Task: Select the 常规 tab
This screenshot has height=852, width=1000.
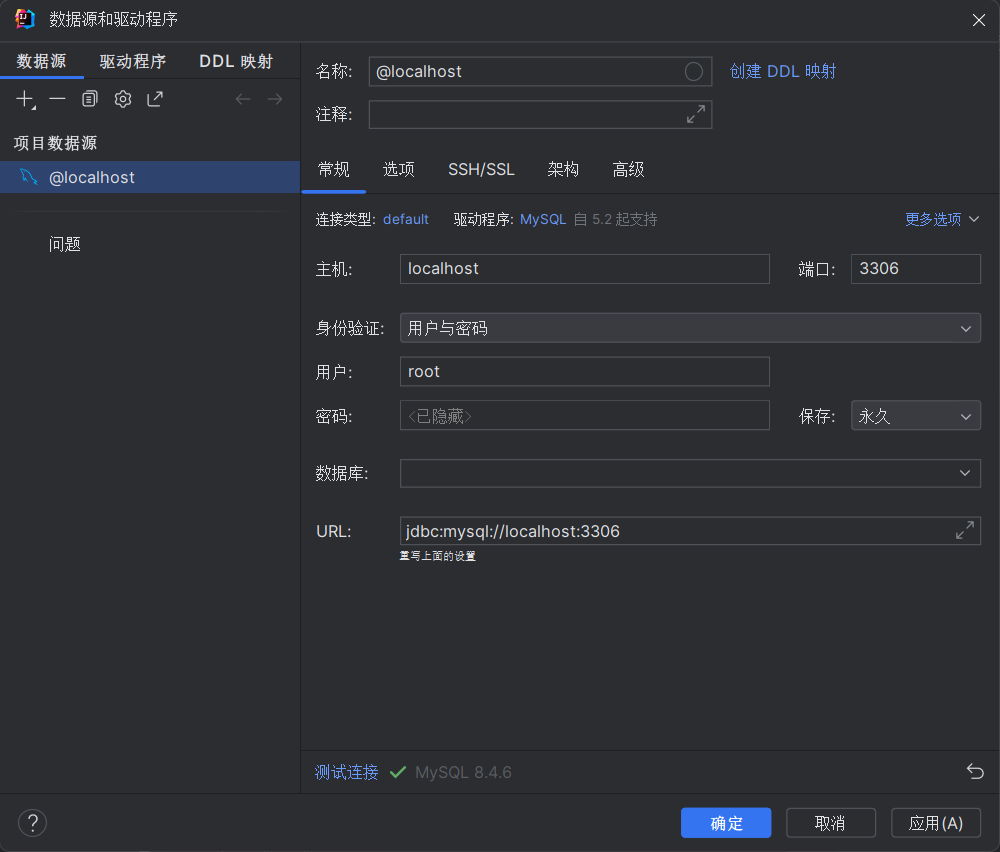Action: [x=334, y=170]
